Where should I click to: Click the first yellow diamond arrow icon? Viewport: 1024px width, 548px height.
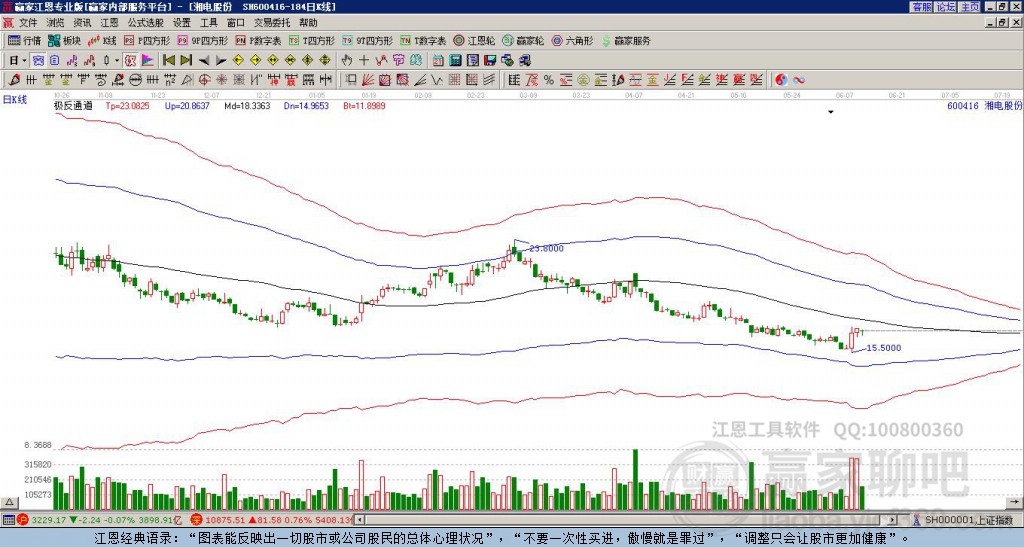click(238, 61)
